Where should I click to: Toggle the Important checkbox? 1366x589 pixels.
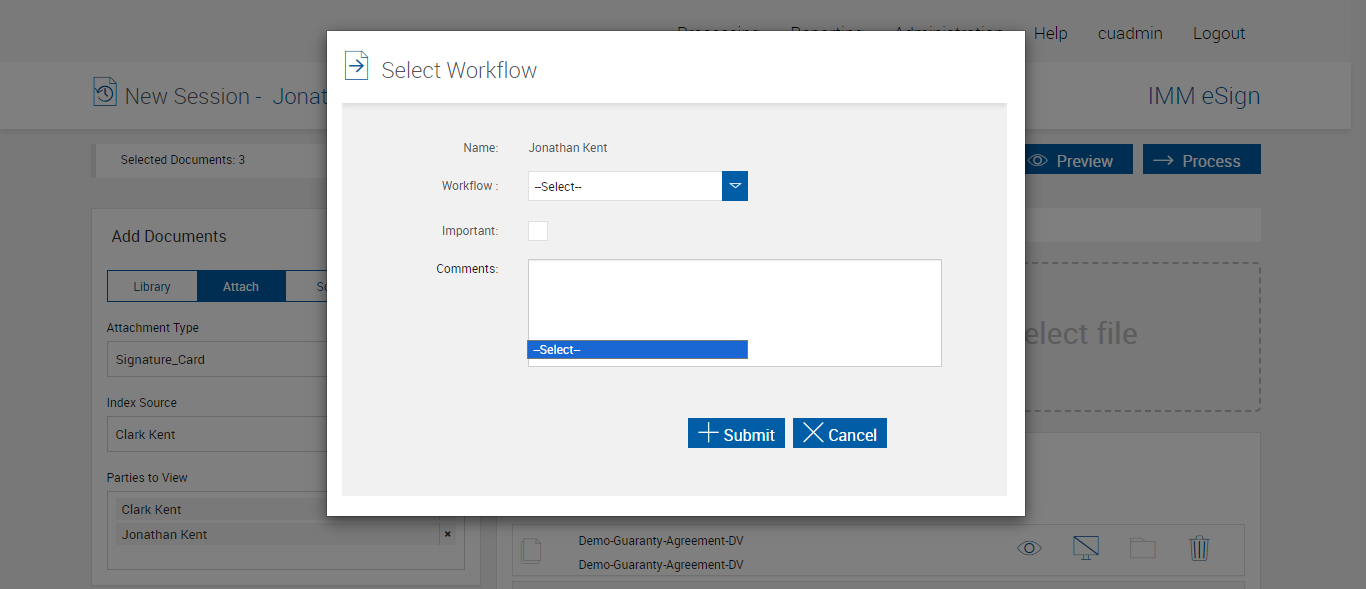click(x=538, y=231)
